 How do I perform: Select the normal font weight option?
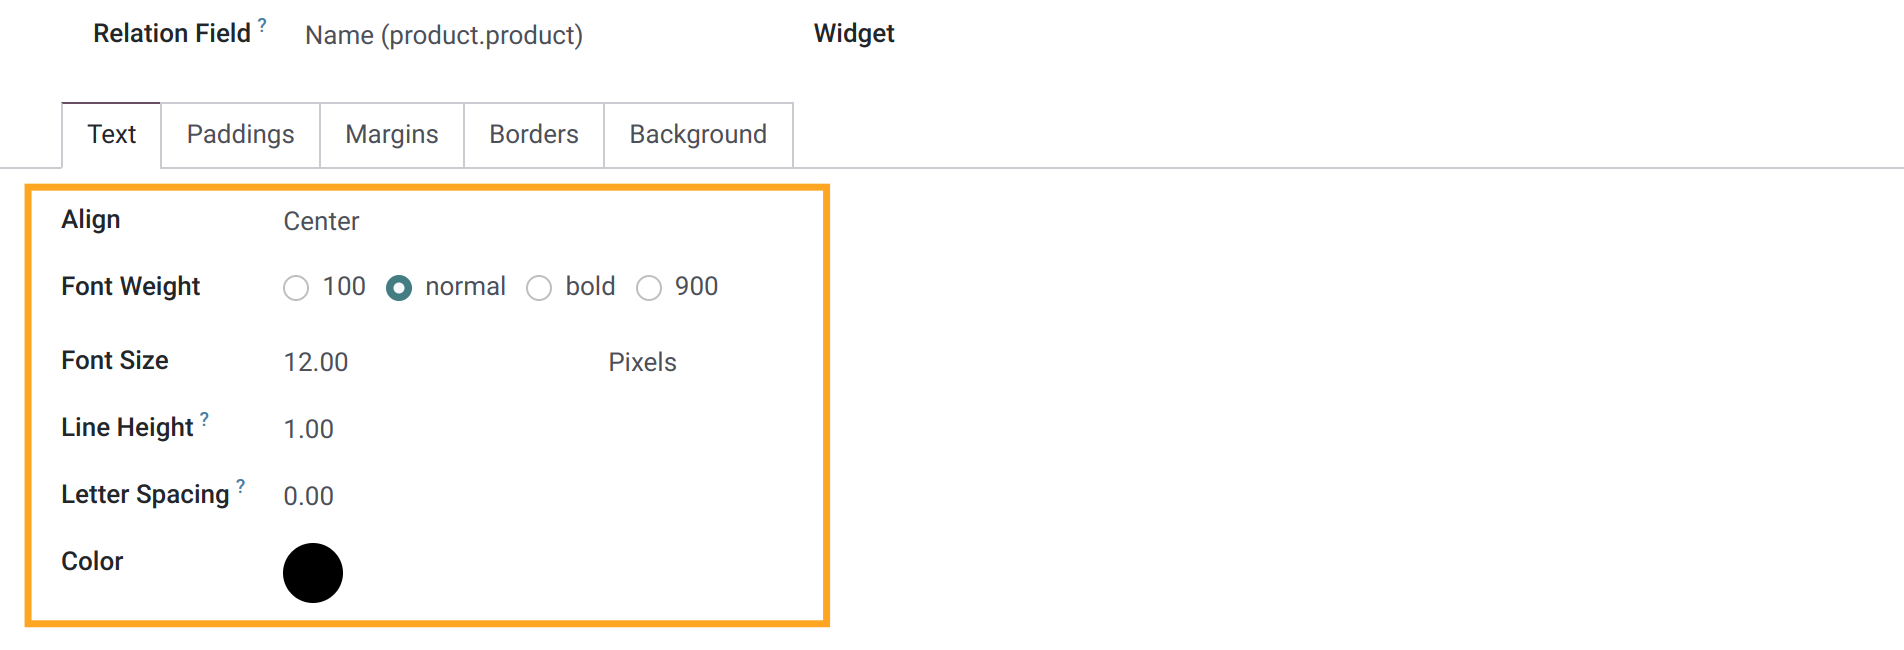(x=399, y=288)
